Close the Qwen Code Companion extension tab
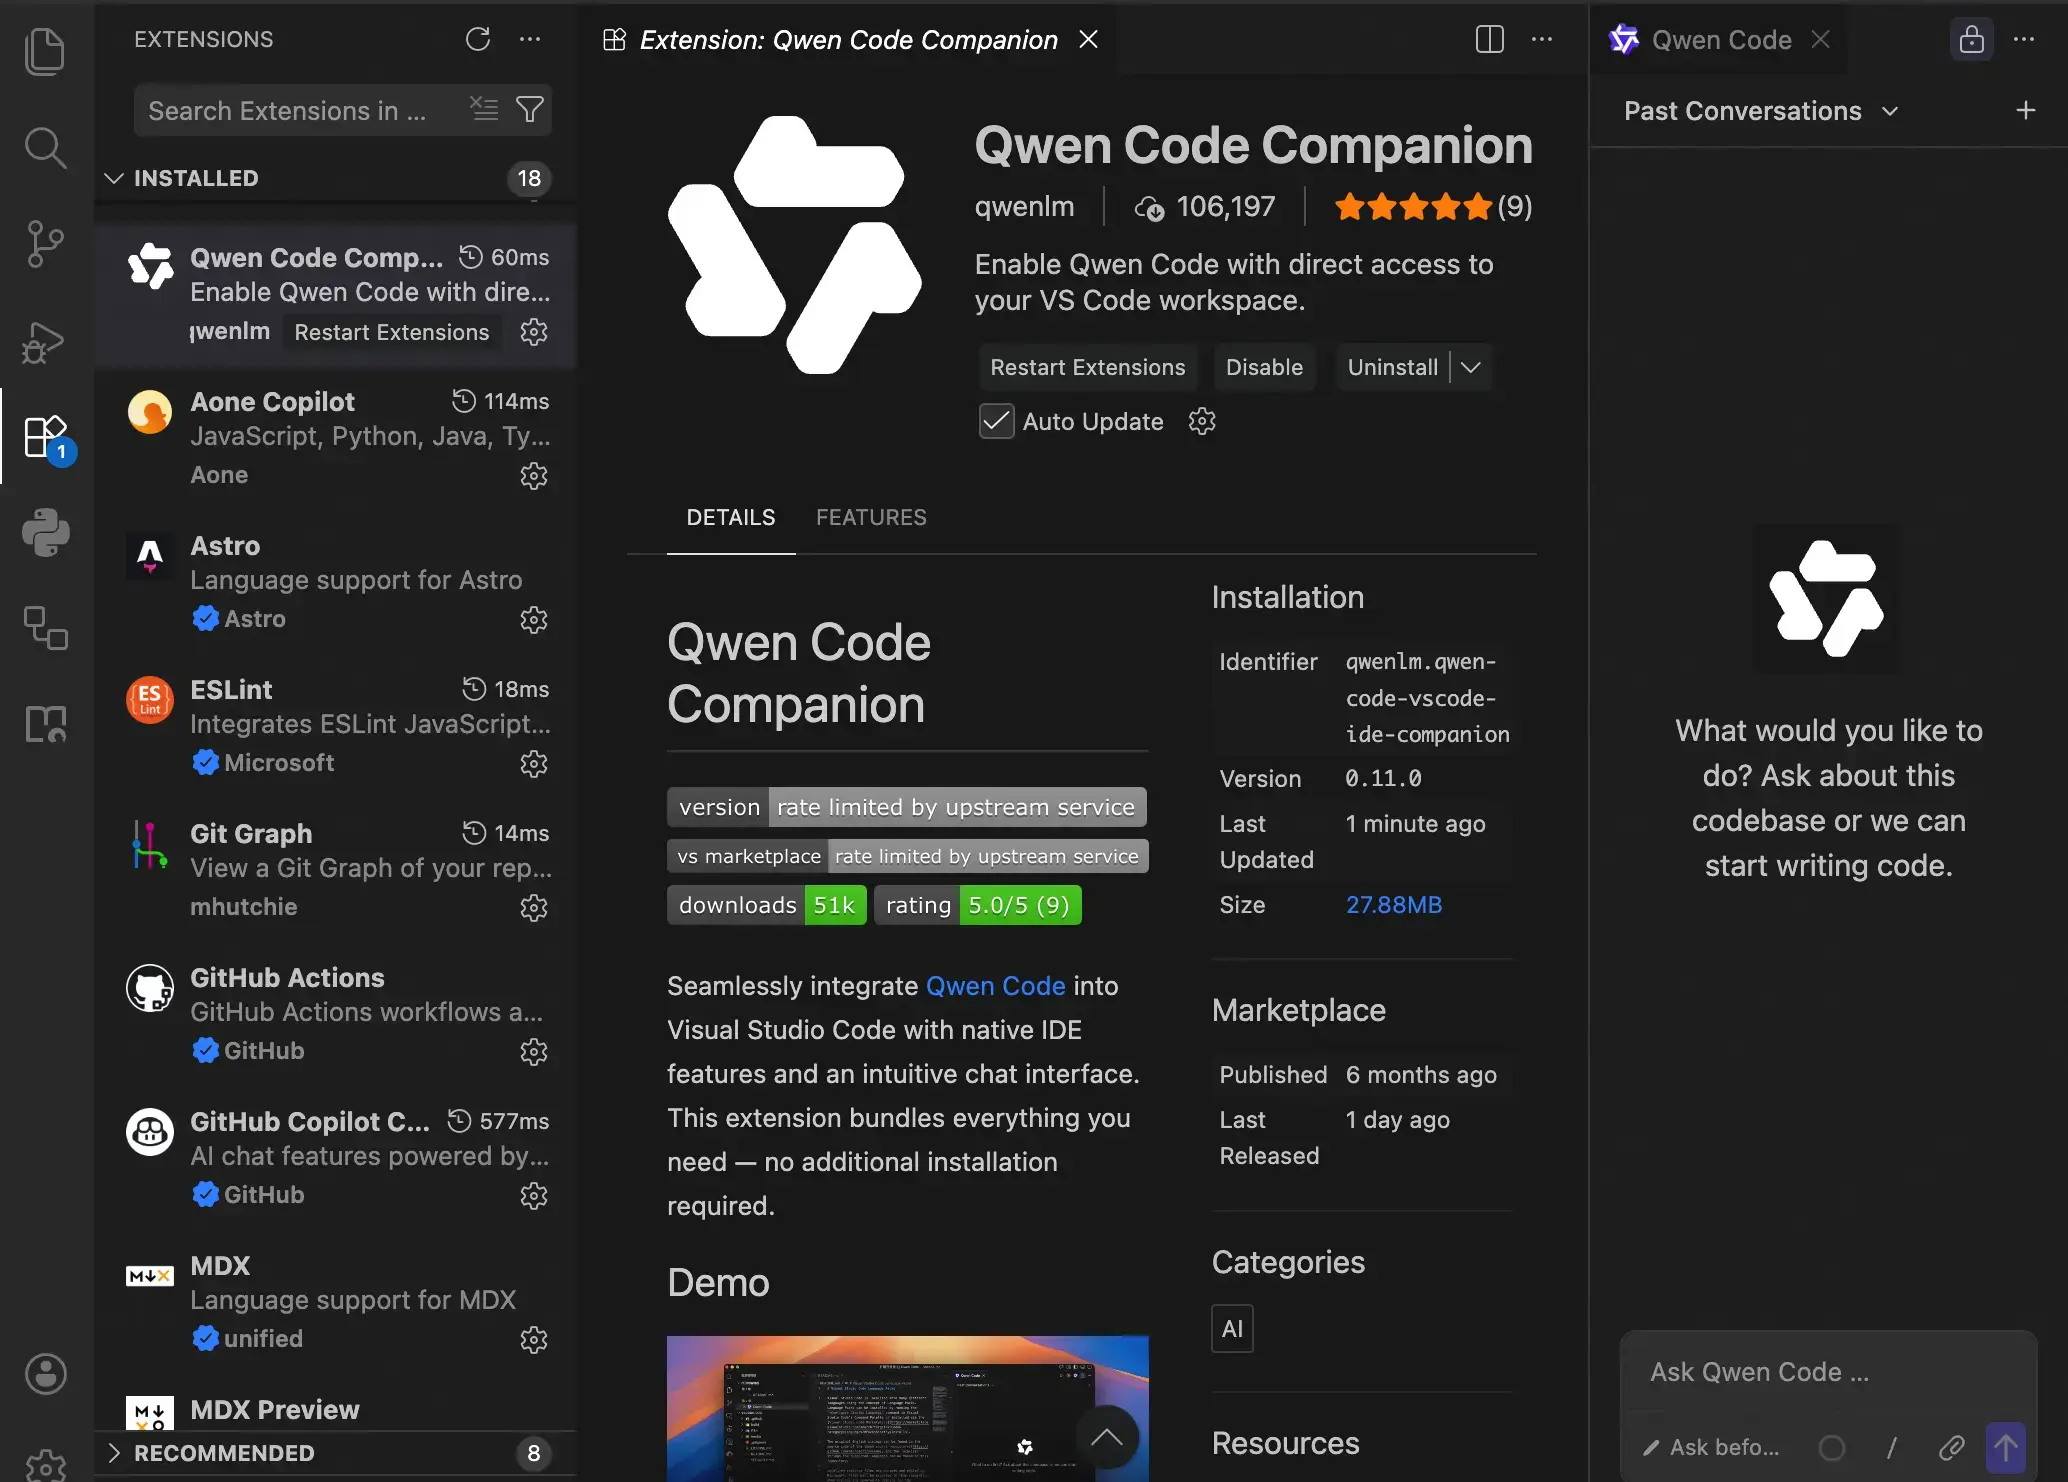2068x1482 pixels. (1089, 39)
